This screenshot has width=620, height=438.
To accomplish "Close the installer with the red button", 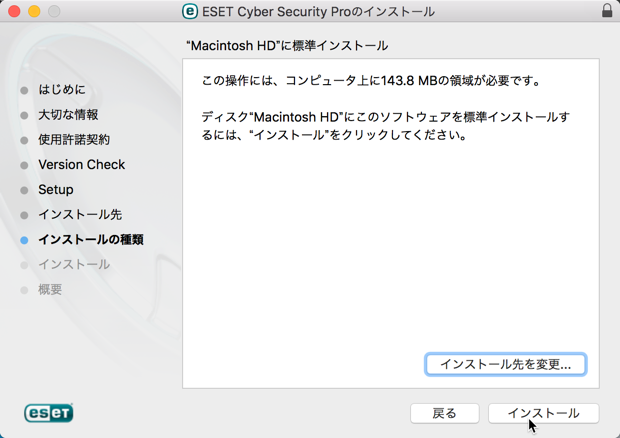I will click(x=14, y=11).
